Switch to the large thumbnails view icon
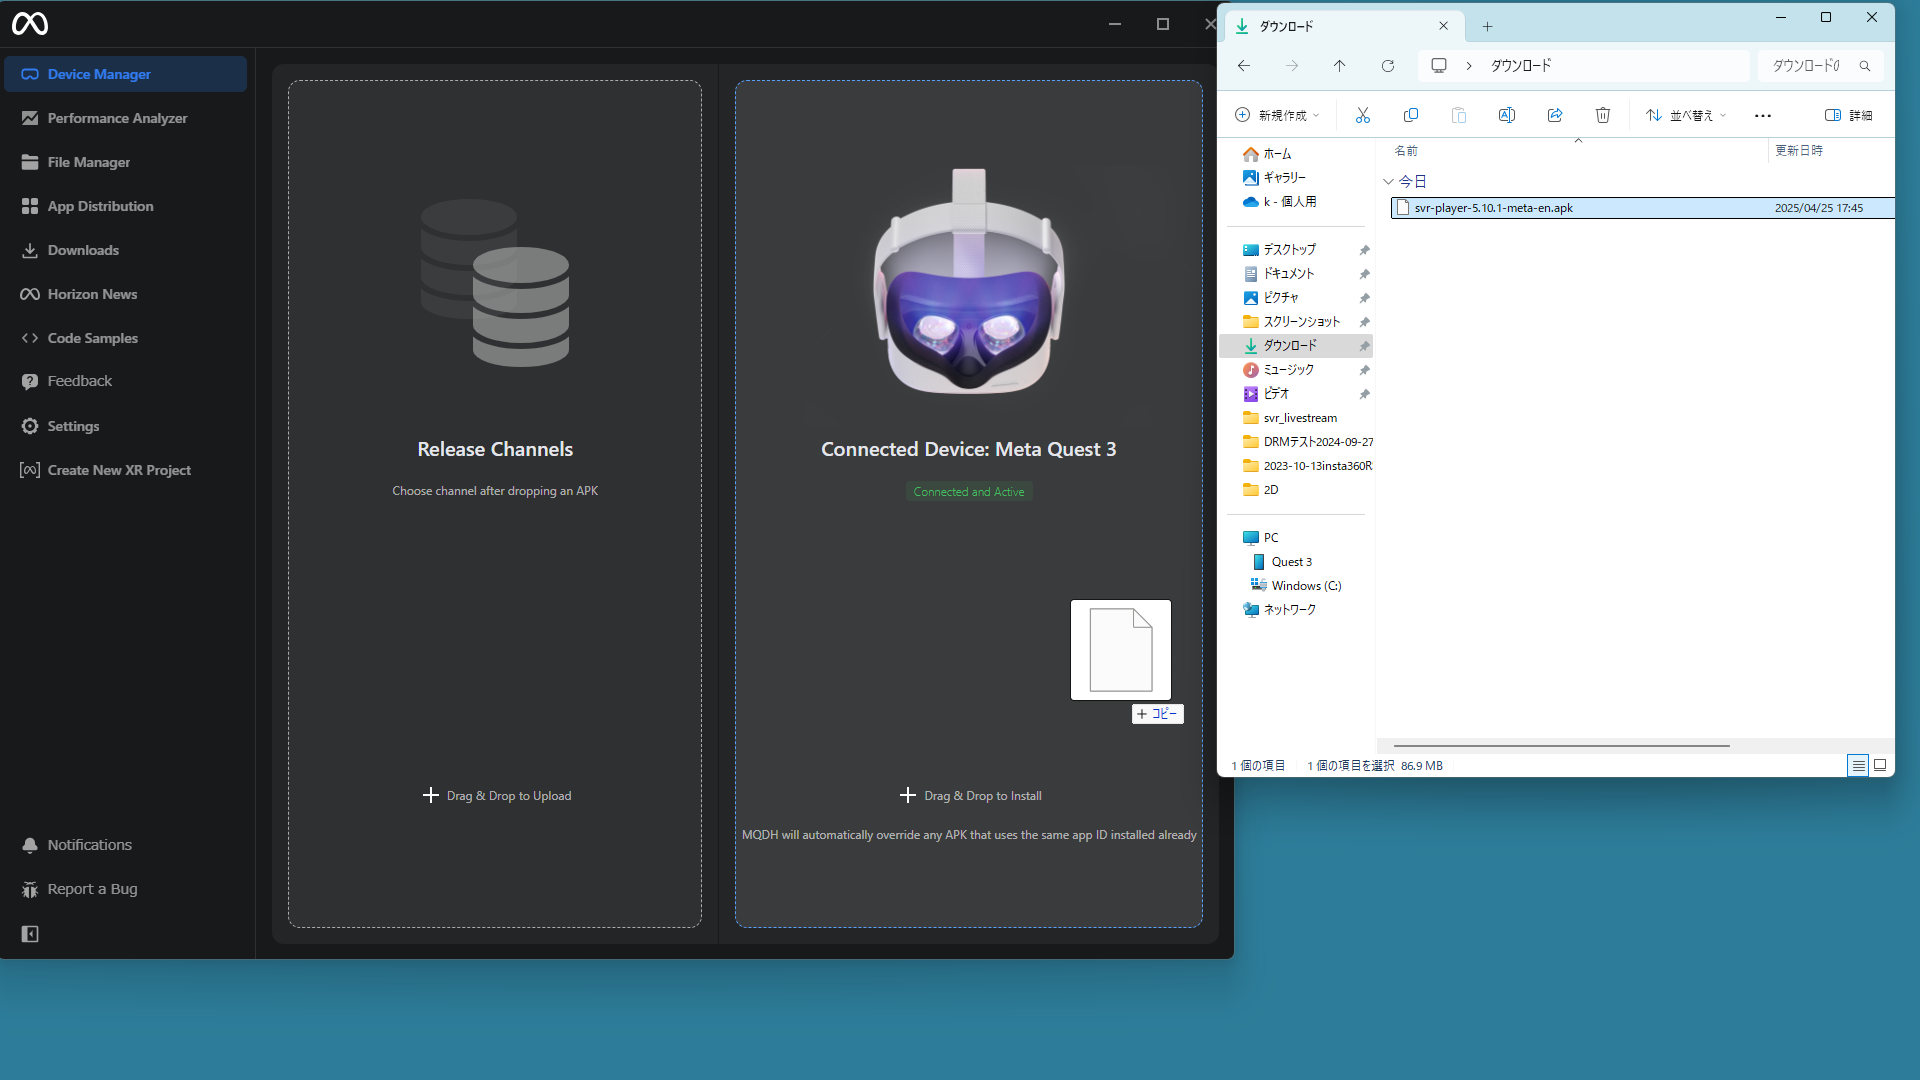Image resolution: width=1920 pixels, height=1080 pixels. pos(1880,766)
